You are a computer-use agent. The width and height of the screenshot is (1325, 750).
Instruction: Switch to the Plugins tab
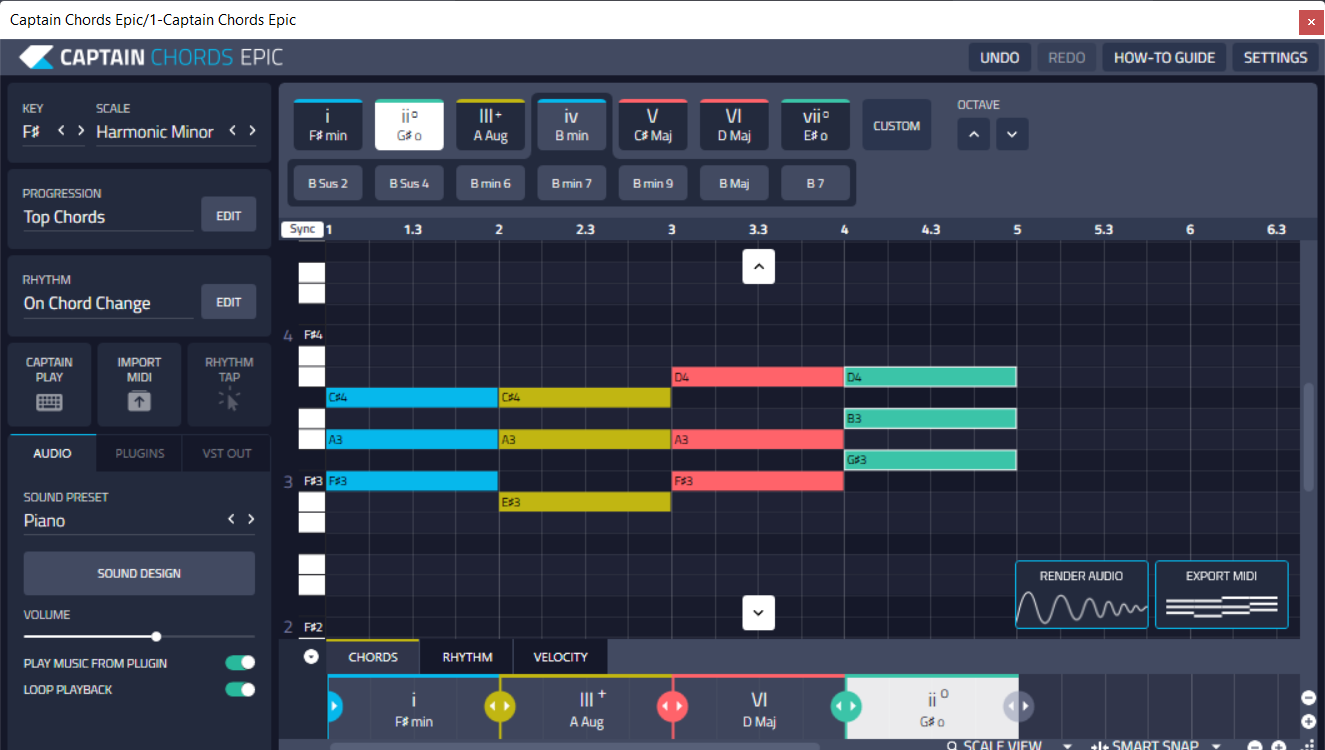tap(140, 453)
